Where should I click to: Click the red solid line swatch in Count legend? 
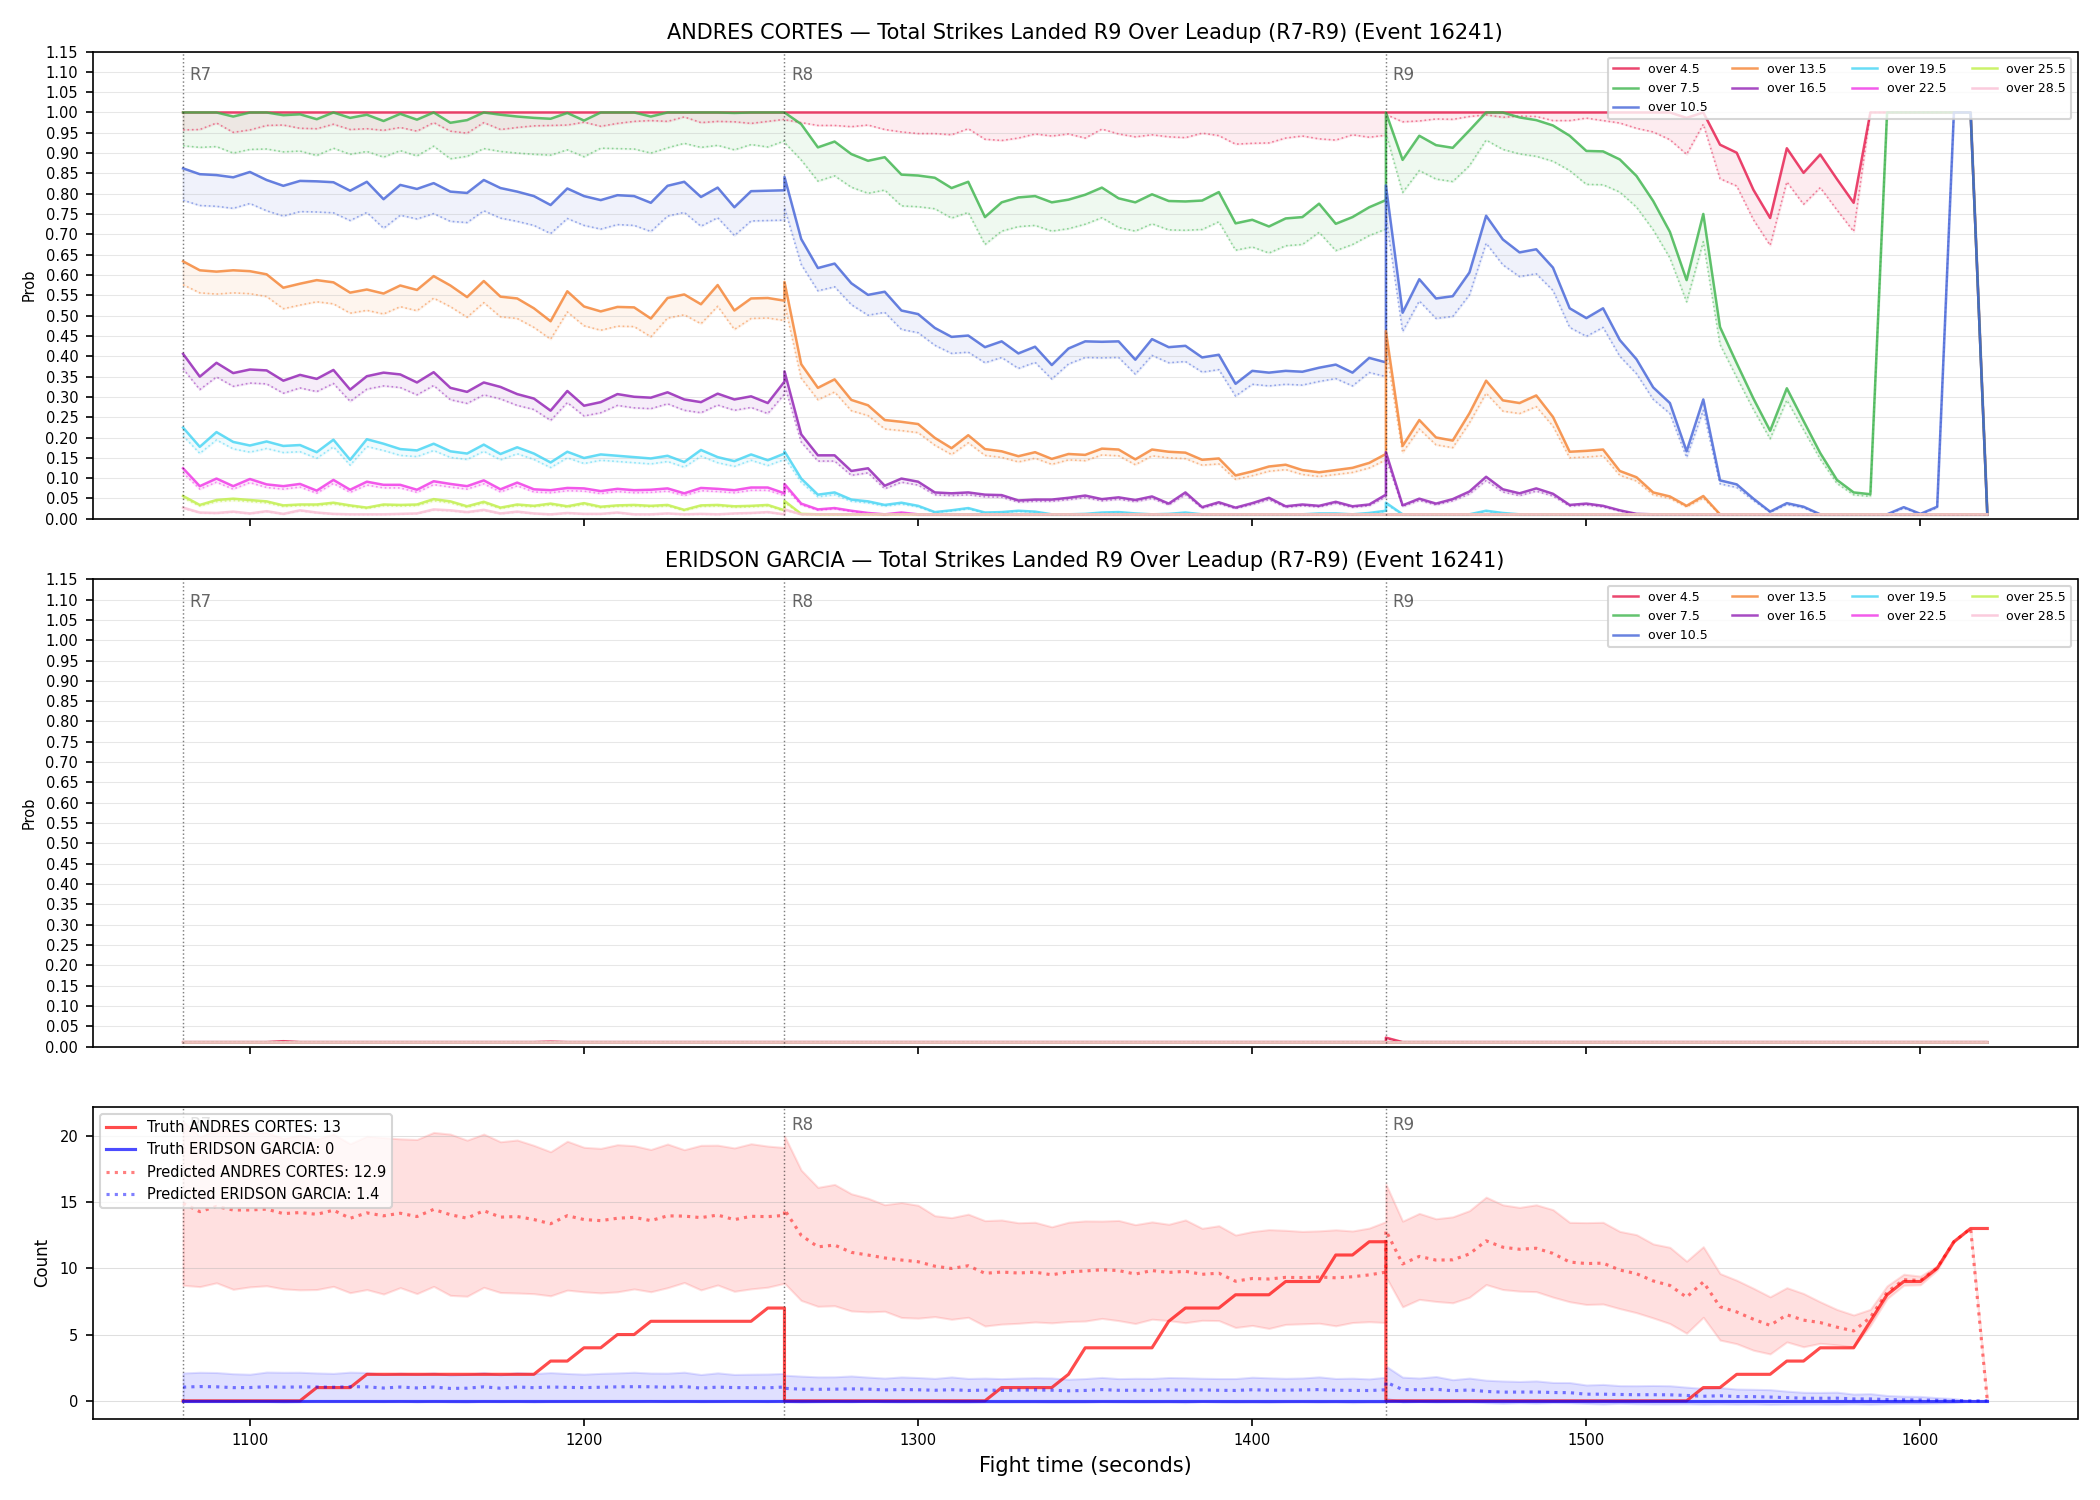point(122,1127)
